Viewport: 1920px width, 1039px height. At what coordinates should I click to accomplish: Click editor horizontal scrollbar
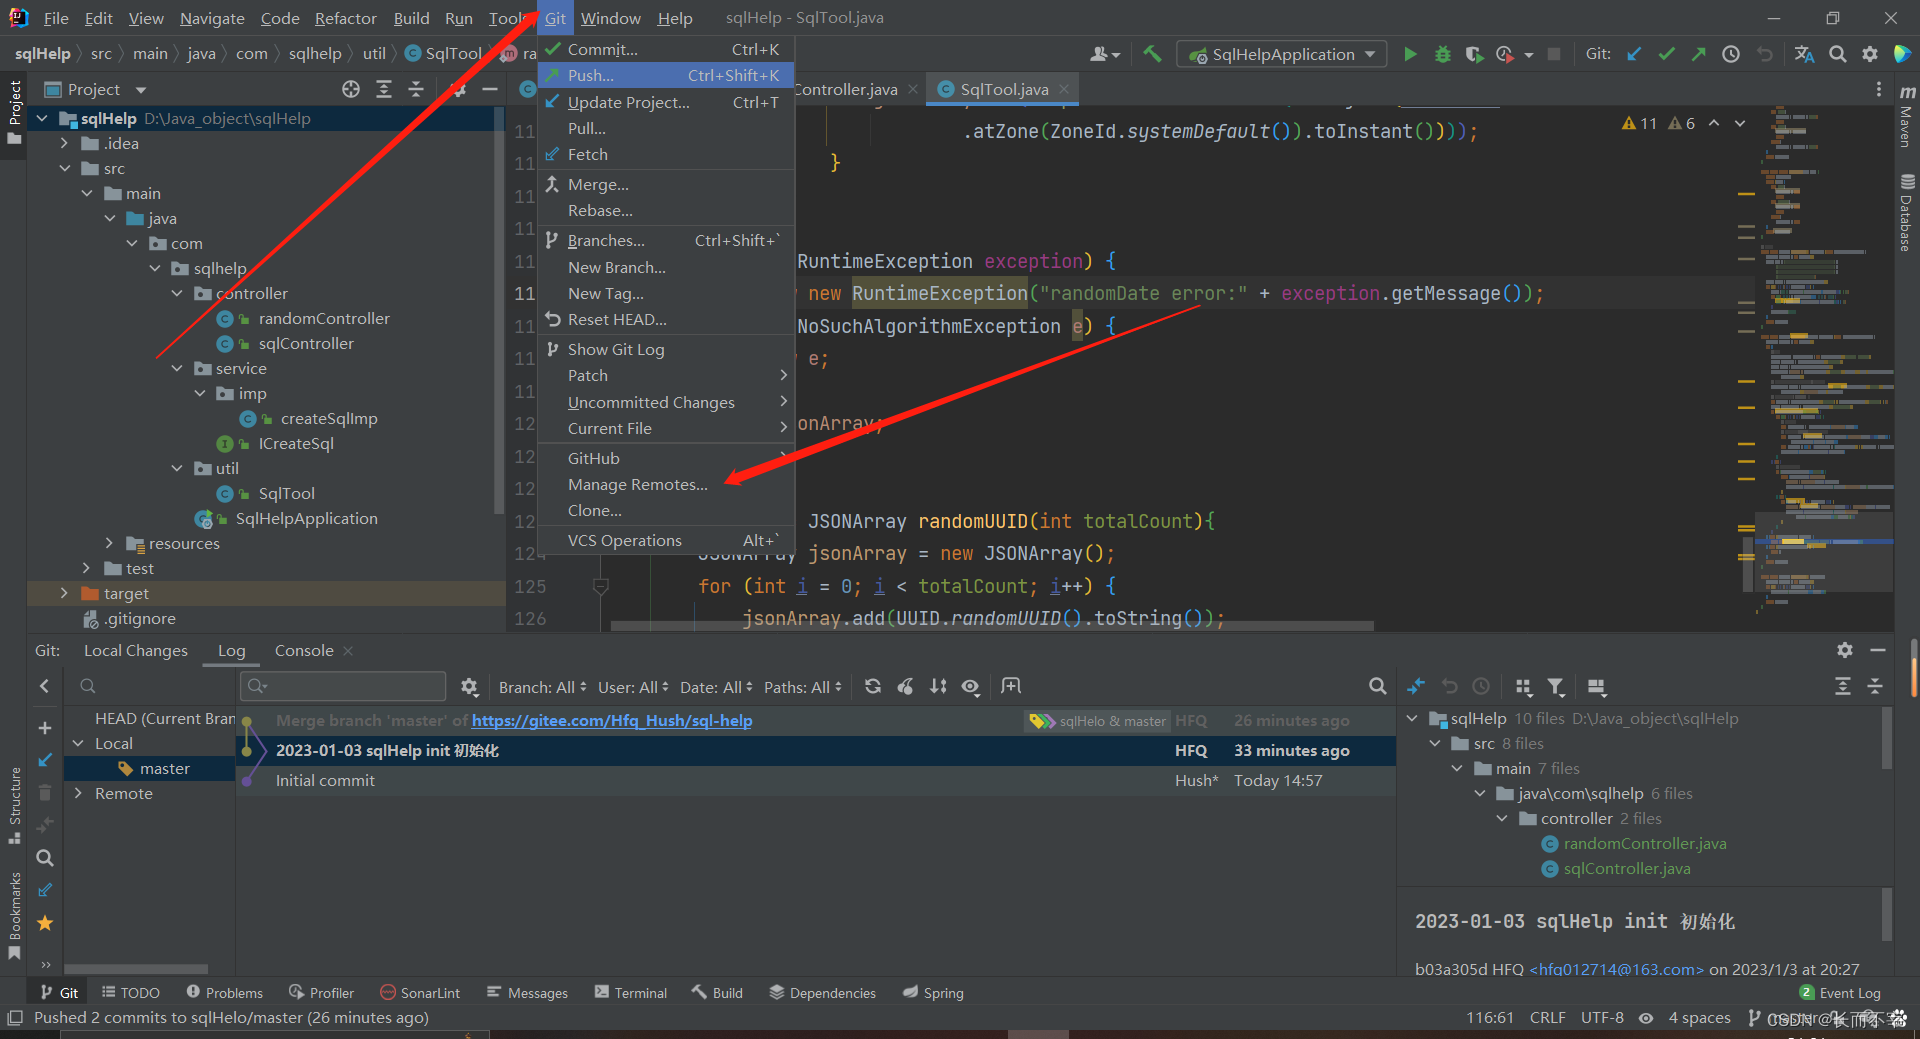point(992,626)
